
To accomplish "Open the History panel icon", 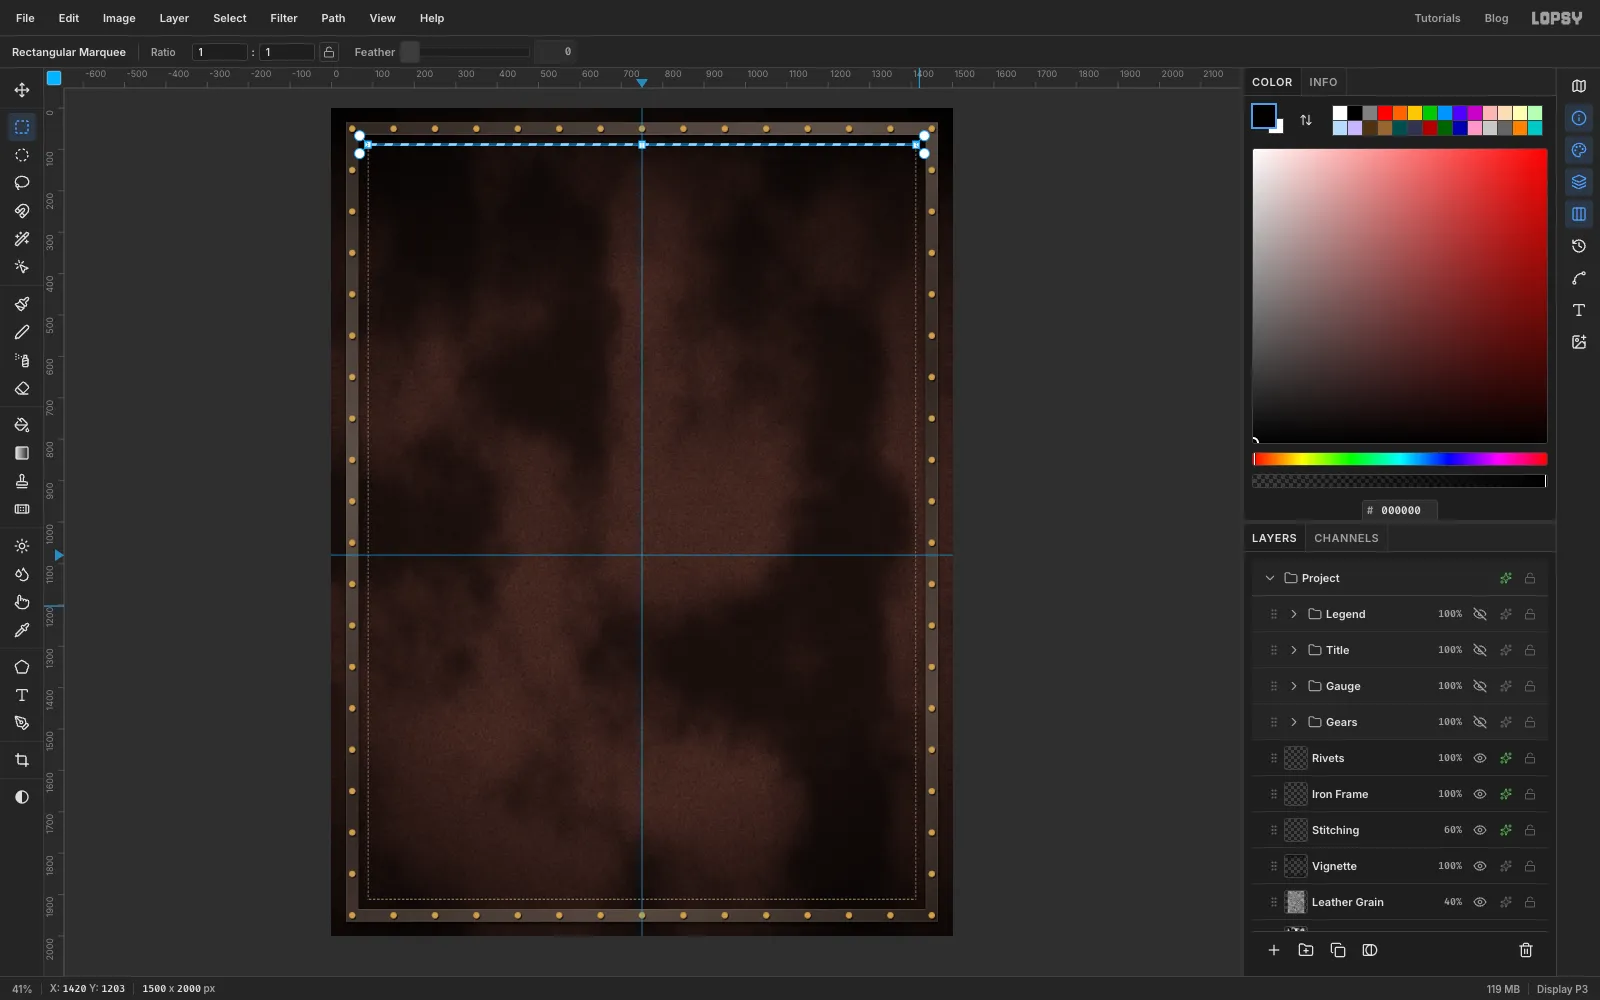I will 1579,246.
